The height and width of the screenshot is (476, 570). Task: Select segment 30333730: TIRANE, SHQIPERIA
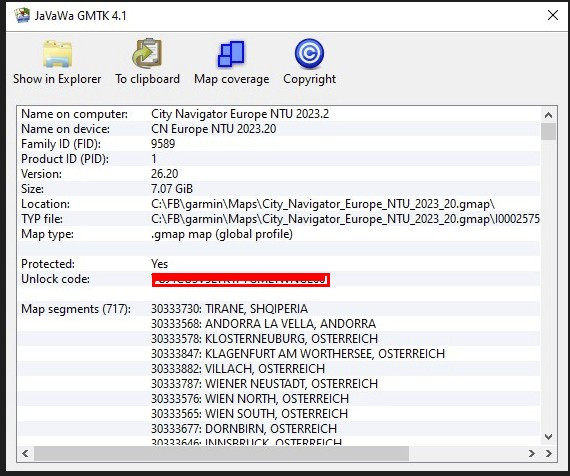click(x=229, y=309)
